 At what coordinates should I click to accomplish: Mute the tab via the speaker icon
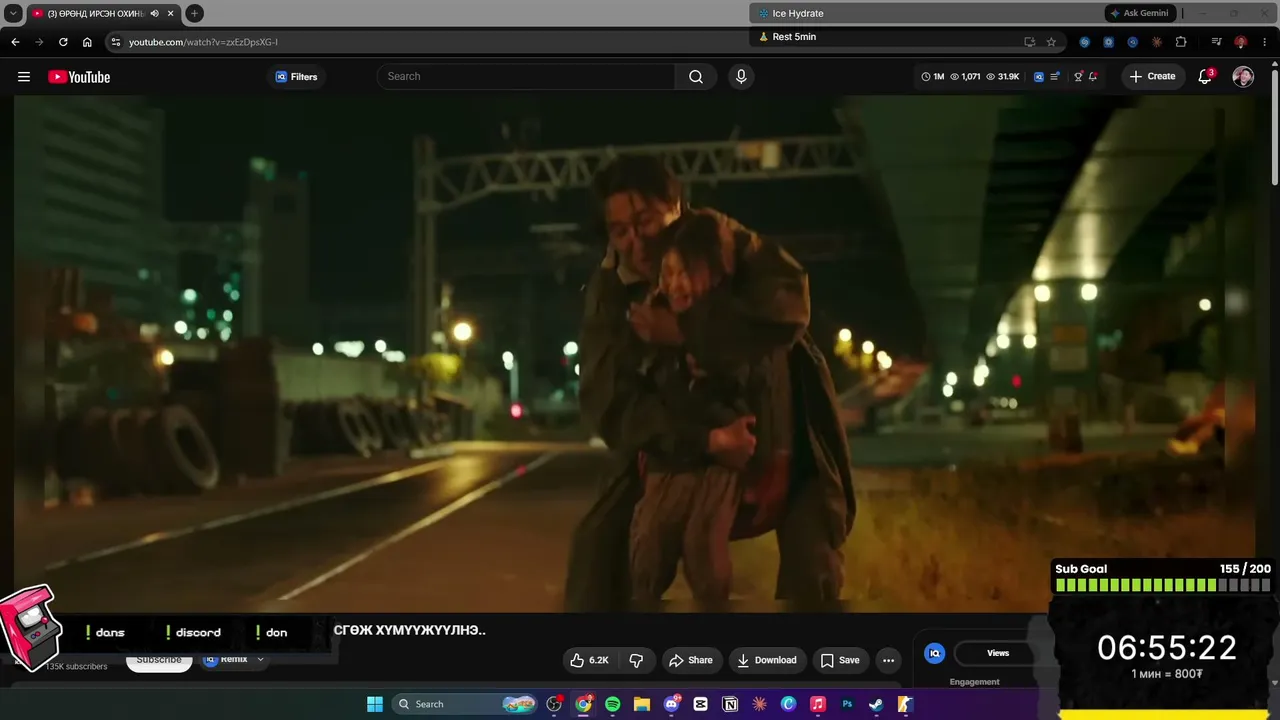(154, 13)
